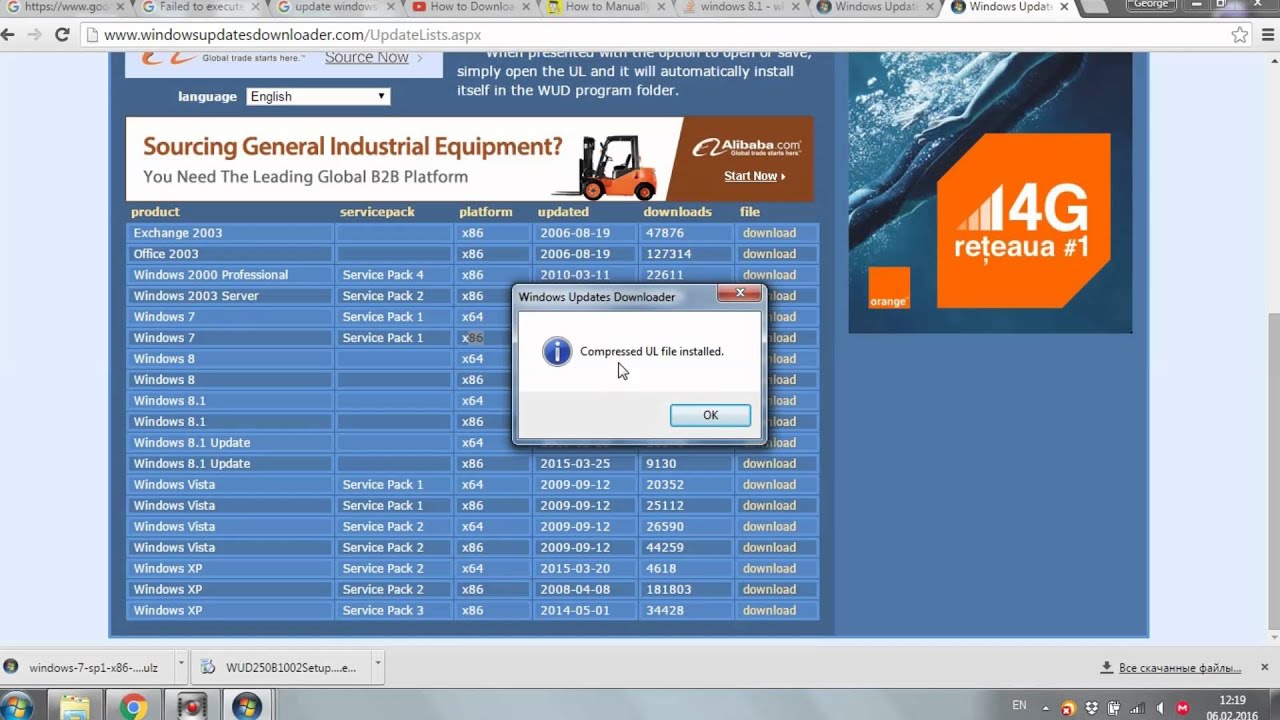Expand options arrow for windows-7-sp1-x86 download
1280x720 pixels.
[181, 662]
